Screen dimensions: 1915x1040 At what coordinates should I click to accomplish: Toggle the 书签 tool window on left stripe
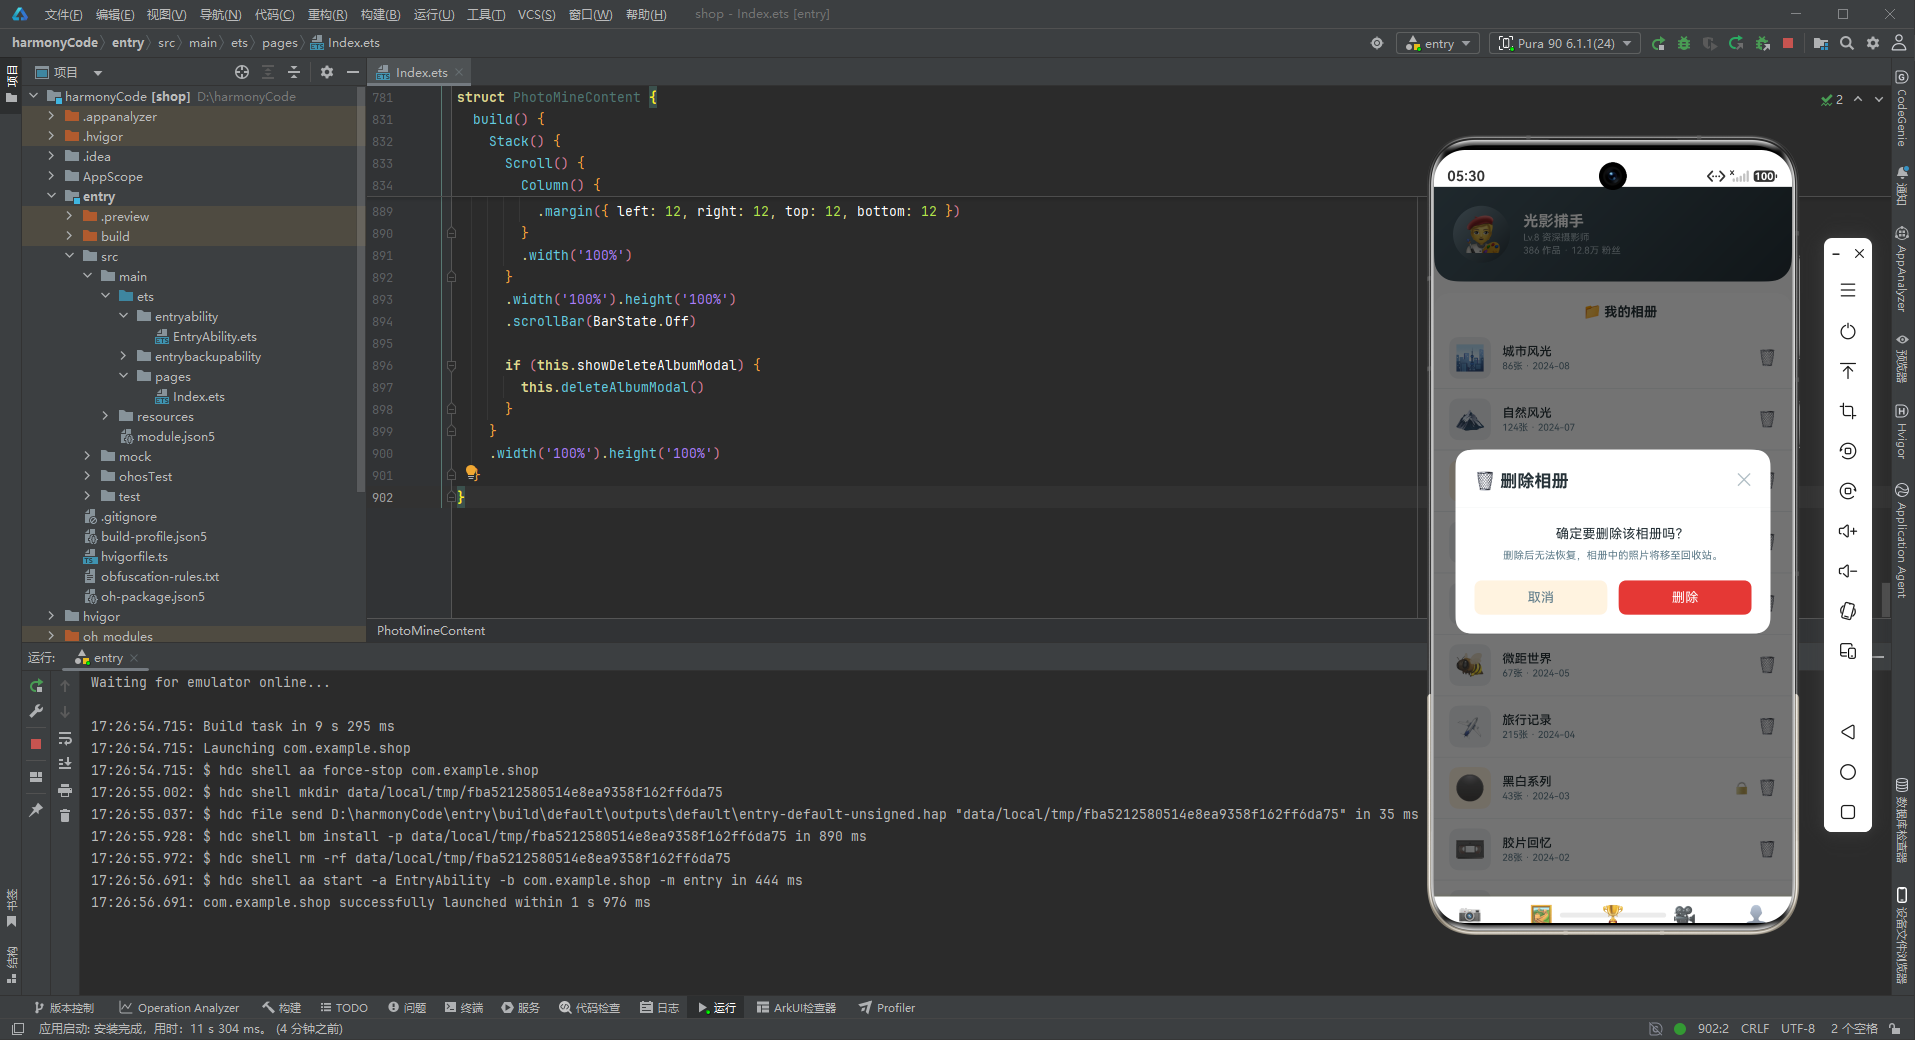pyautogui.click(x=11, y=907)
